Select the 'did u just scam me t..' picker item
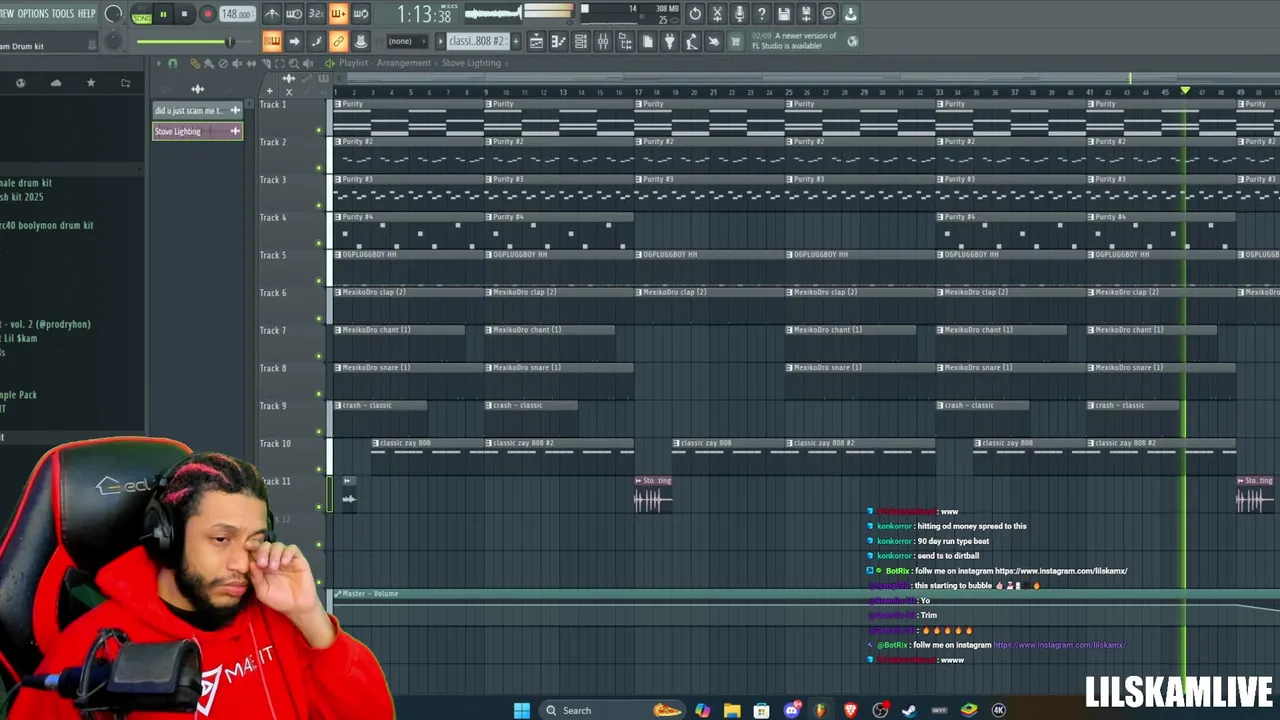This screenshot has width=1280, height=720. (197, 111)
